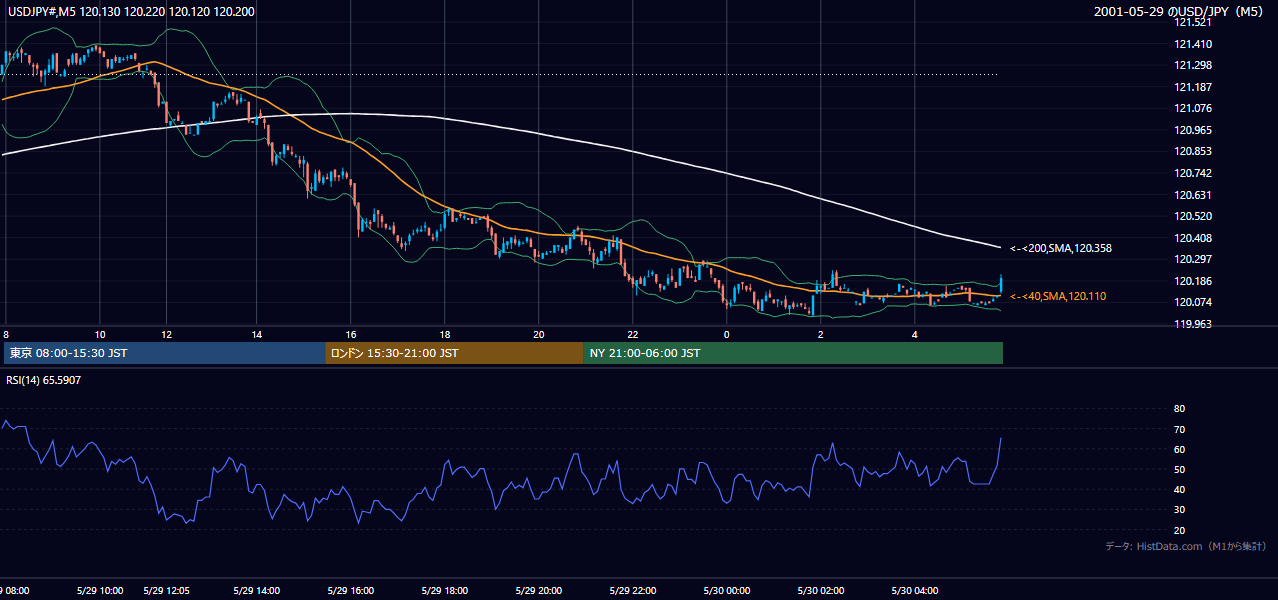Click the 5/29 12:05 time axis label
Image resolution: width=1278 pixels, height=600 pixels.
pos(166,590)
